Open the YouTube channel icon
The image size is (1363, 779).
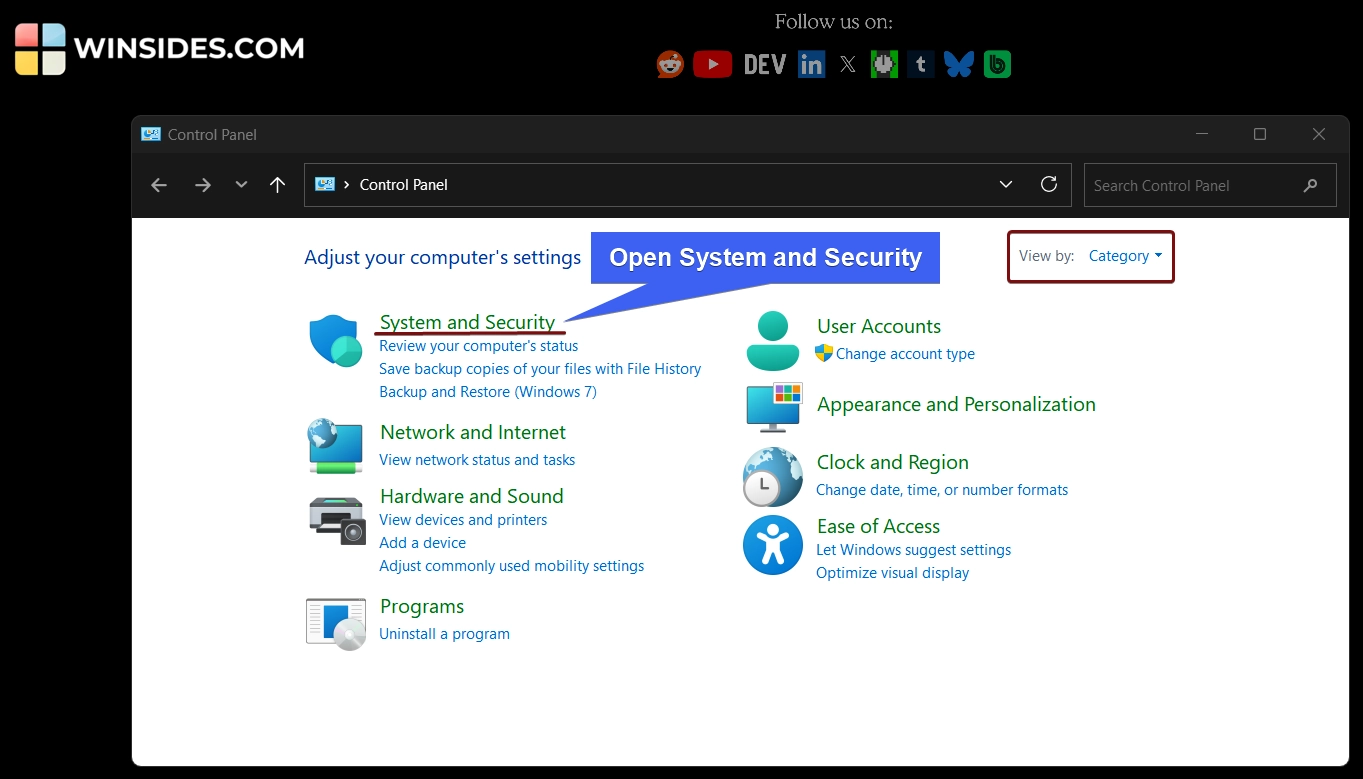712,63
